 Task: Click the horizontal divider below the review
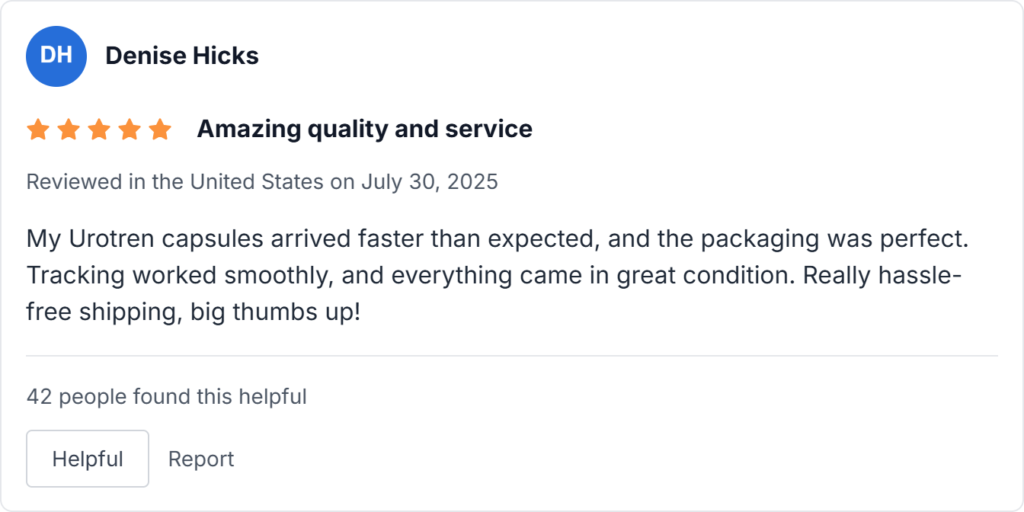[512, 356]
